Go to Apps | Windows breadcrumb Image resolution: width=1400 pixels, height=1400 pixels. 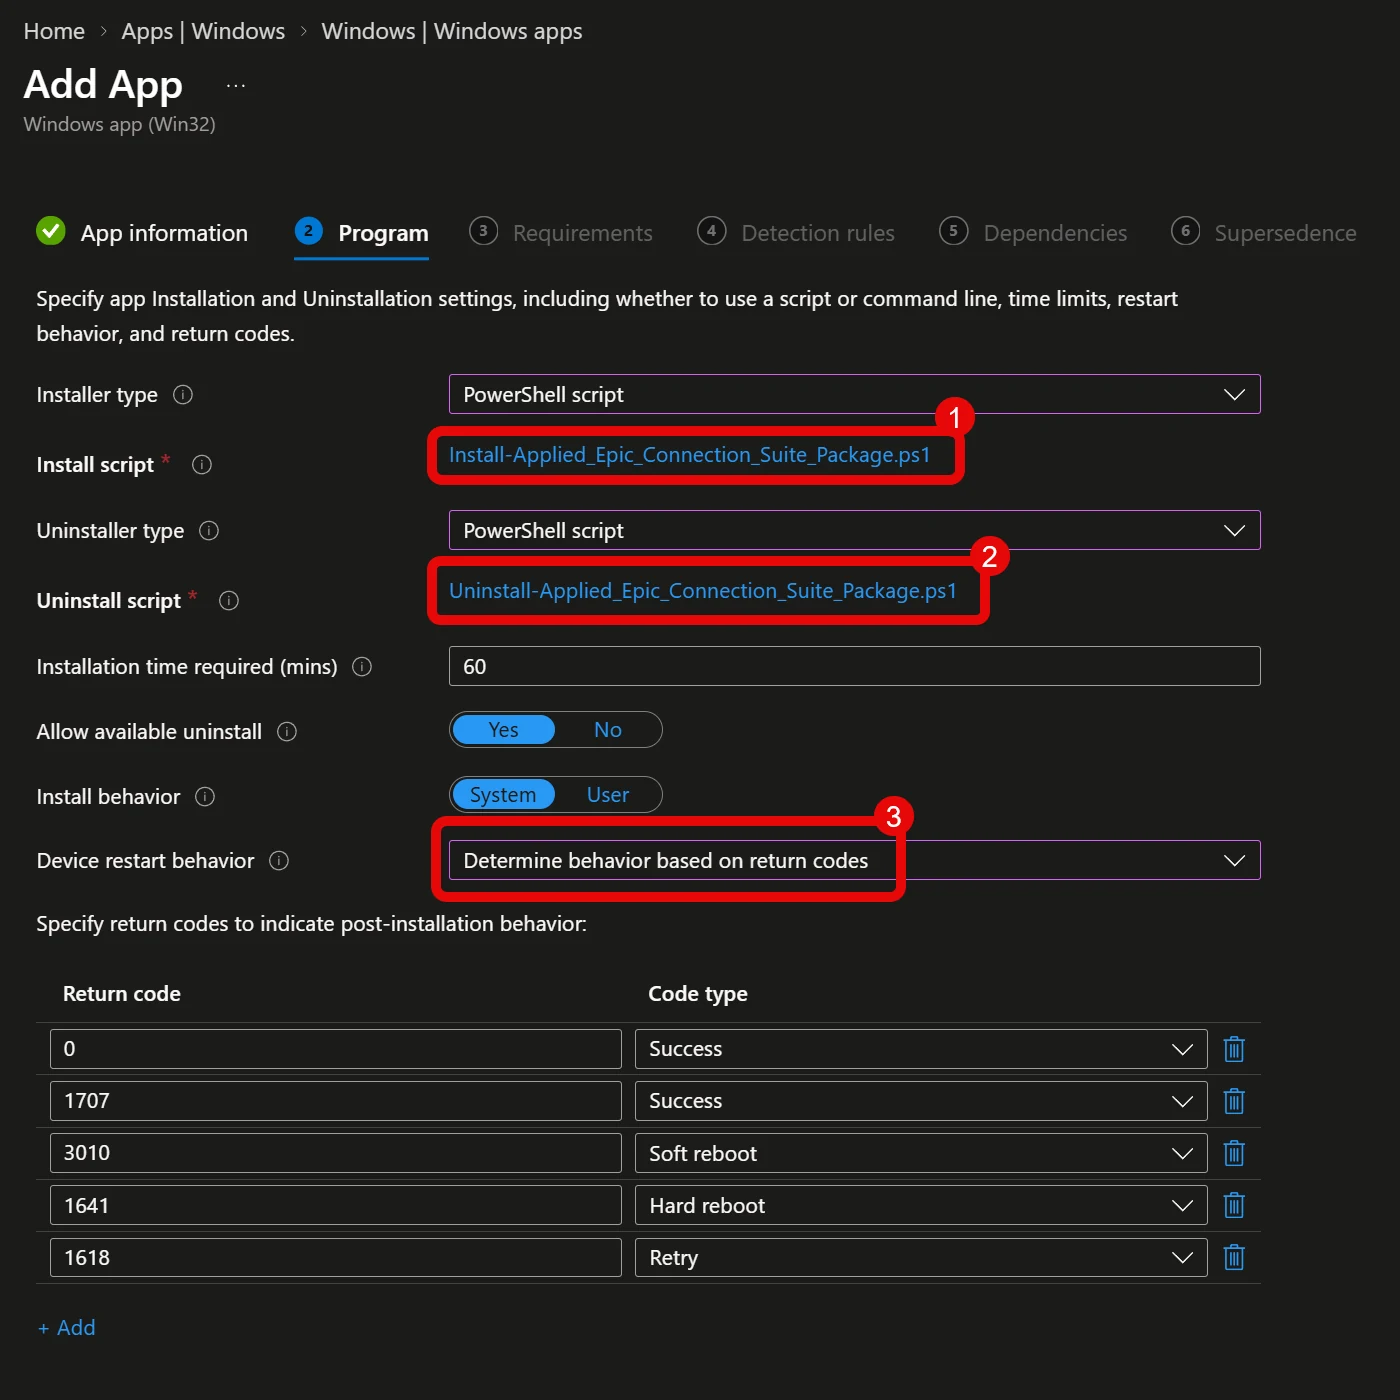[203, 31]
